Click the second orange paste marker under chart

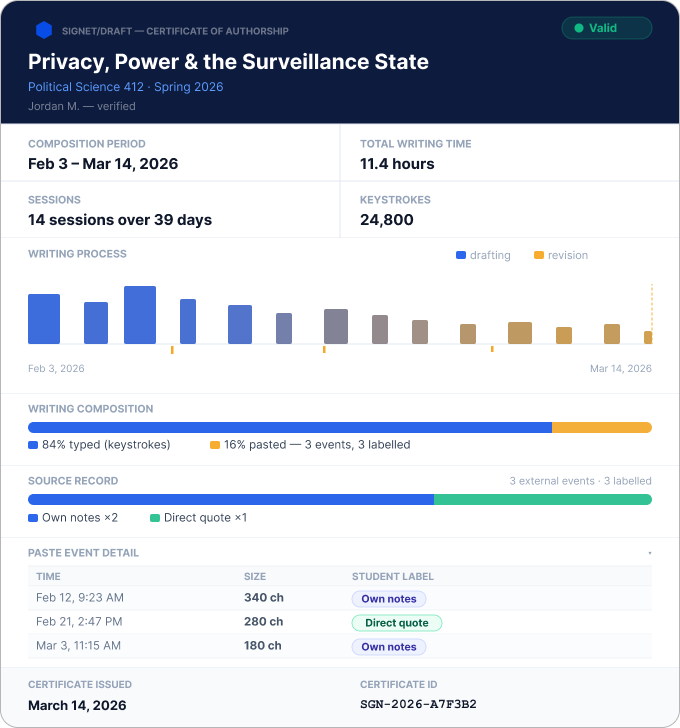coord(324,349)
